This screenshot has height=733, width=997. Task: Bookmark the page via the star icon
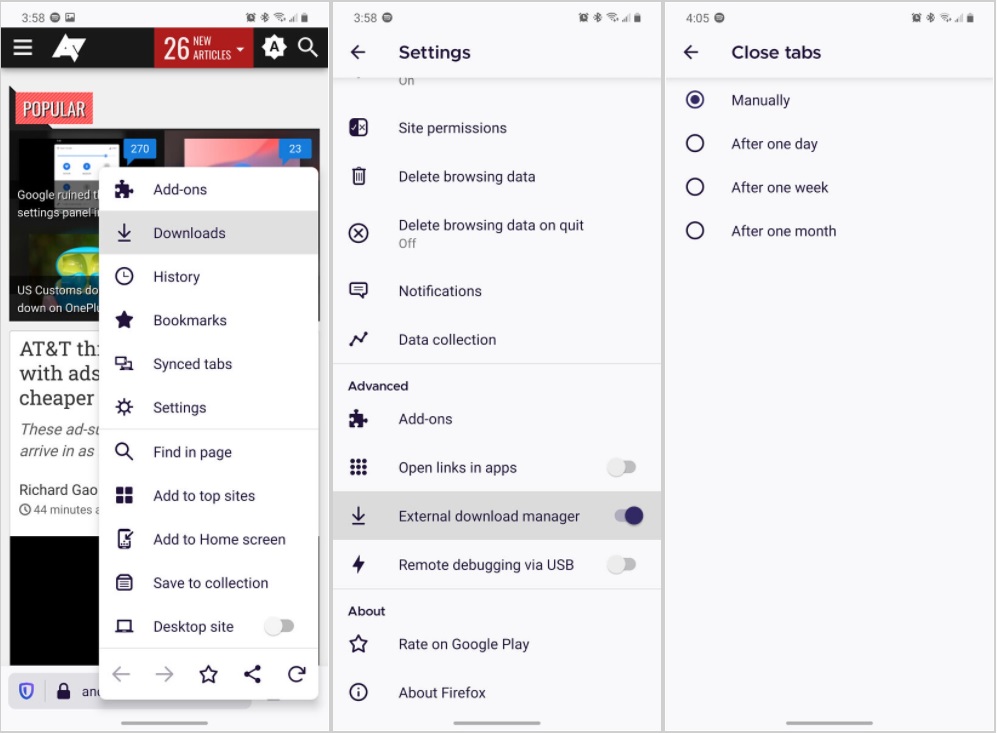[208, 674]
